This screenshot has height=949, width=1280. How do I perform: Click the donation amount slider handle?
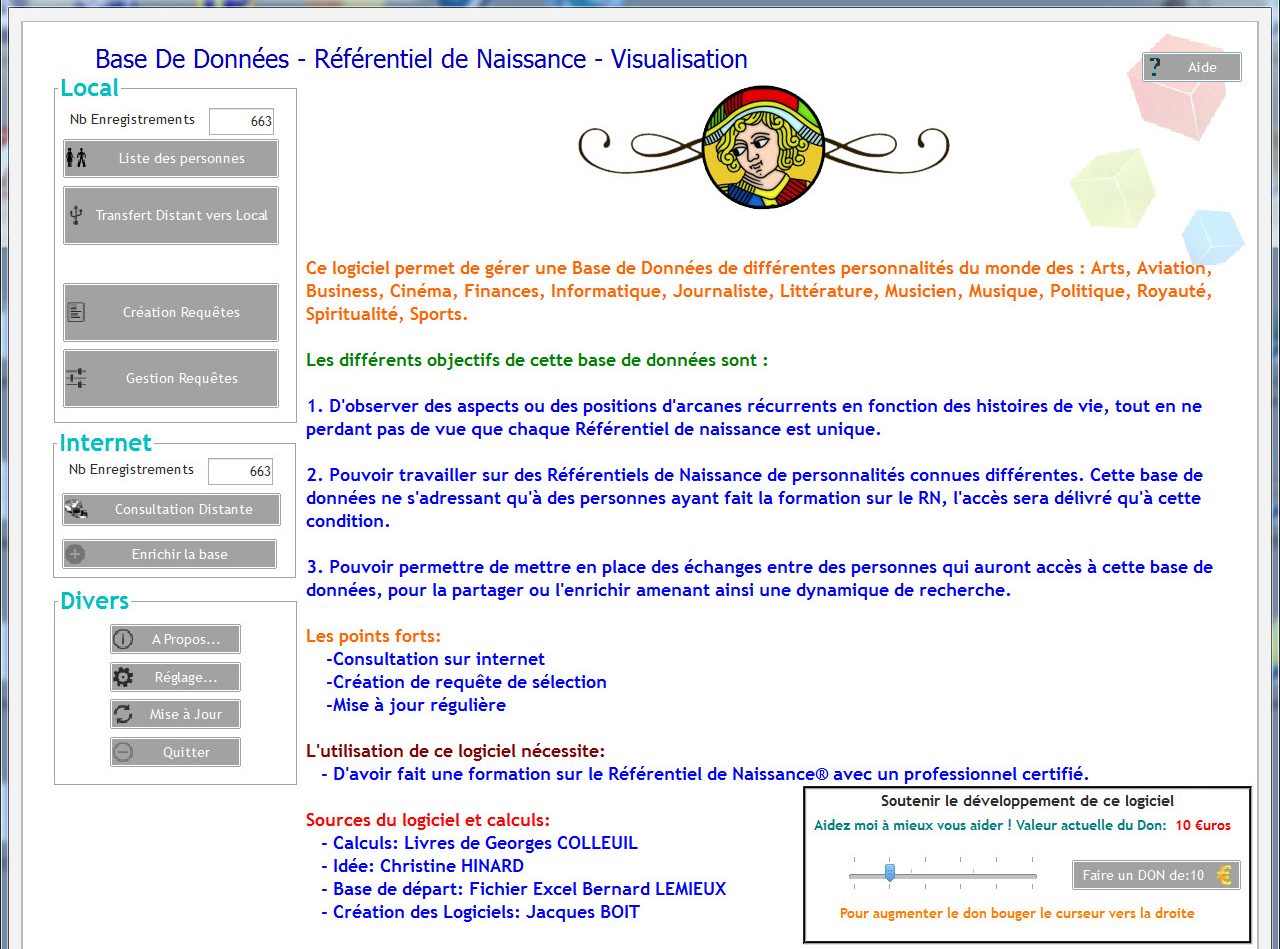(x=890, y=873)
